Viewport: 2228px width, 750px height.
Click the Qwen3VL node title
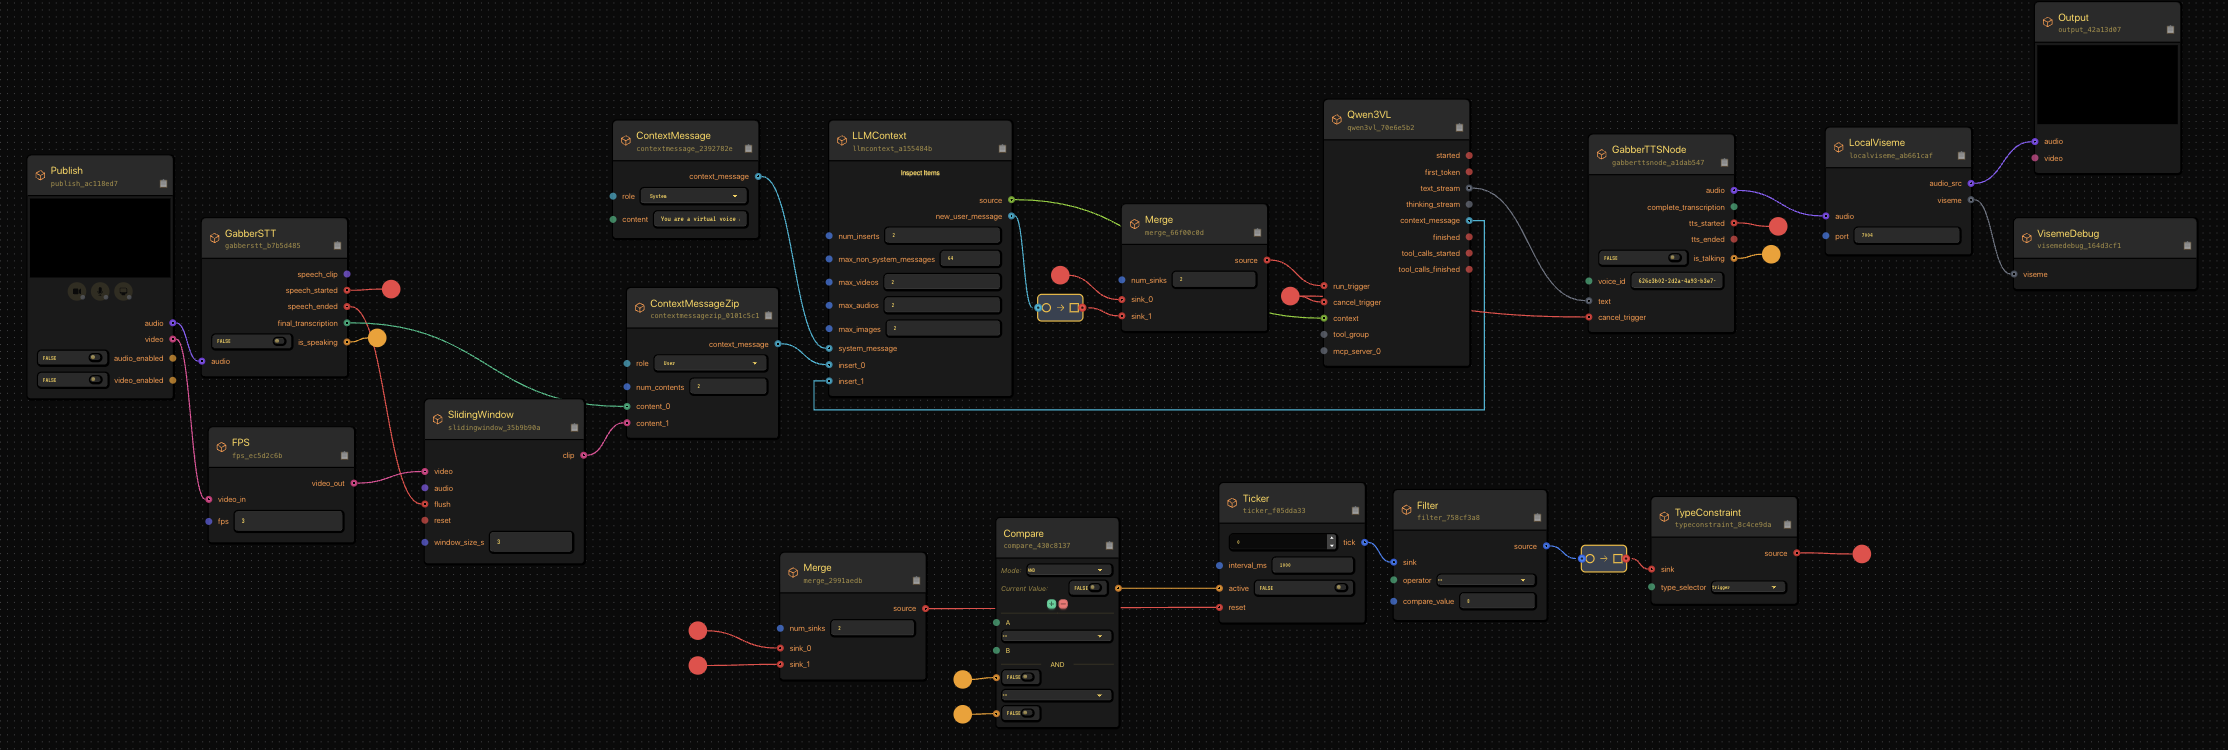(x=1368, y=115)
